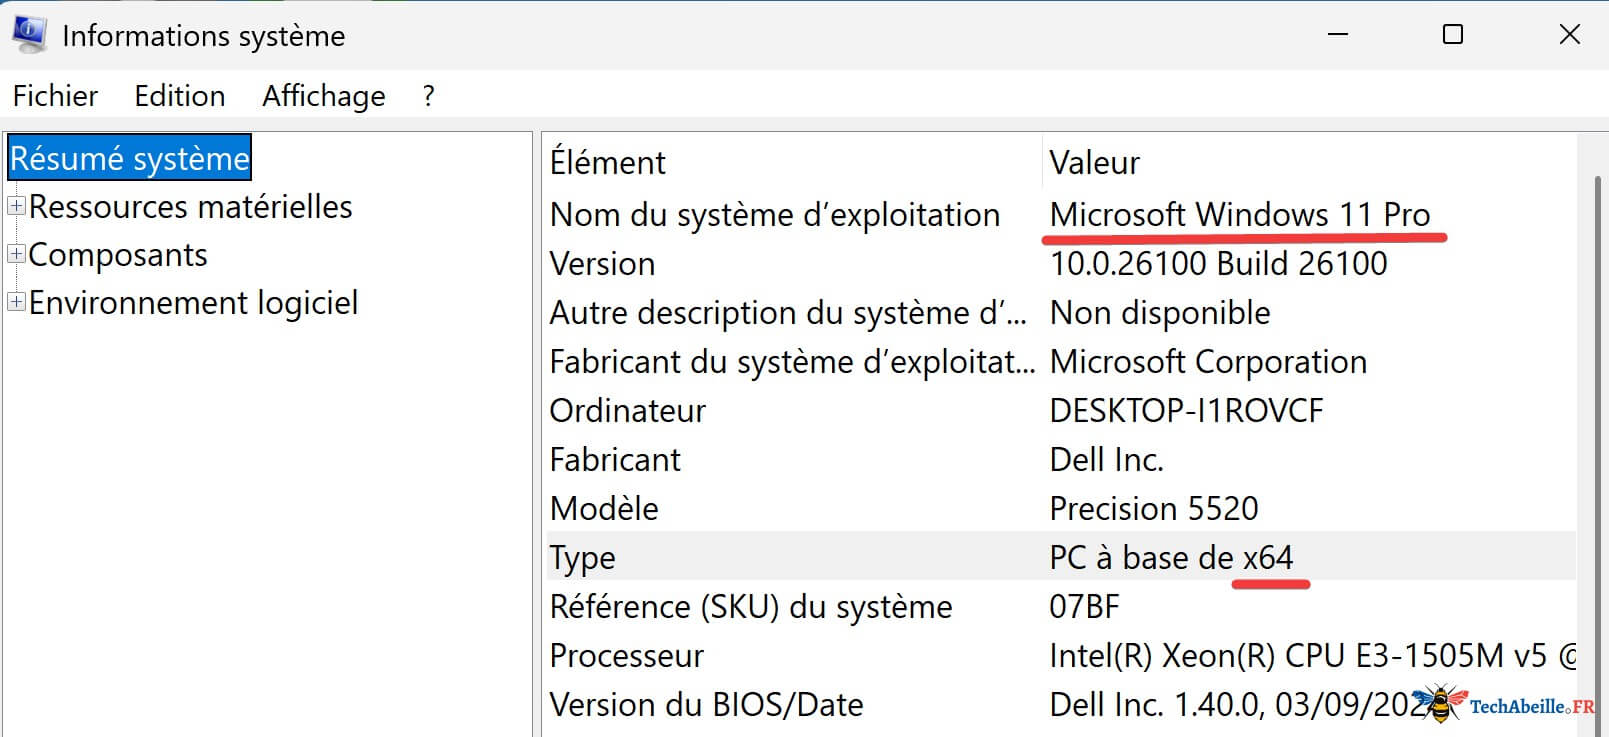Select the Fabricant row label

click(615, 460)
